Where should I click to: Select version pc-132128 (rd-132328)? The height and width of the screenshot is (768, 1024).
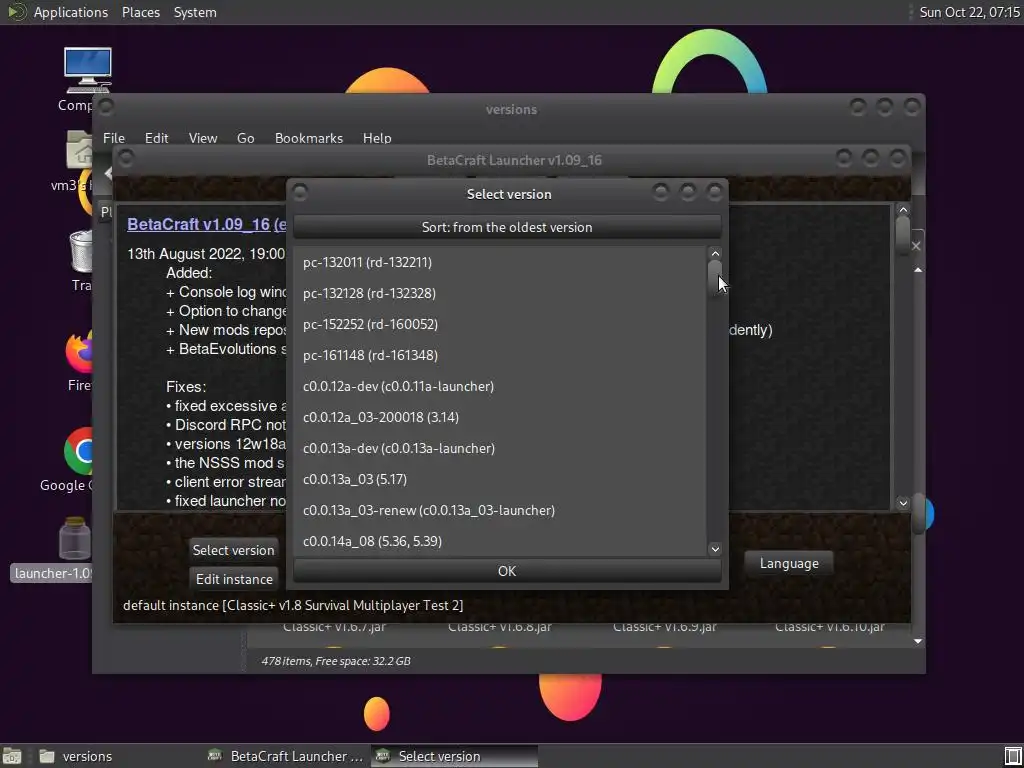pyautogui.click(x=500, y=293)
